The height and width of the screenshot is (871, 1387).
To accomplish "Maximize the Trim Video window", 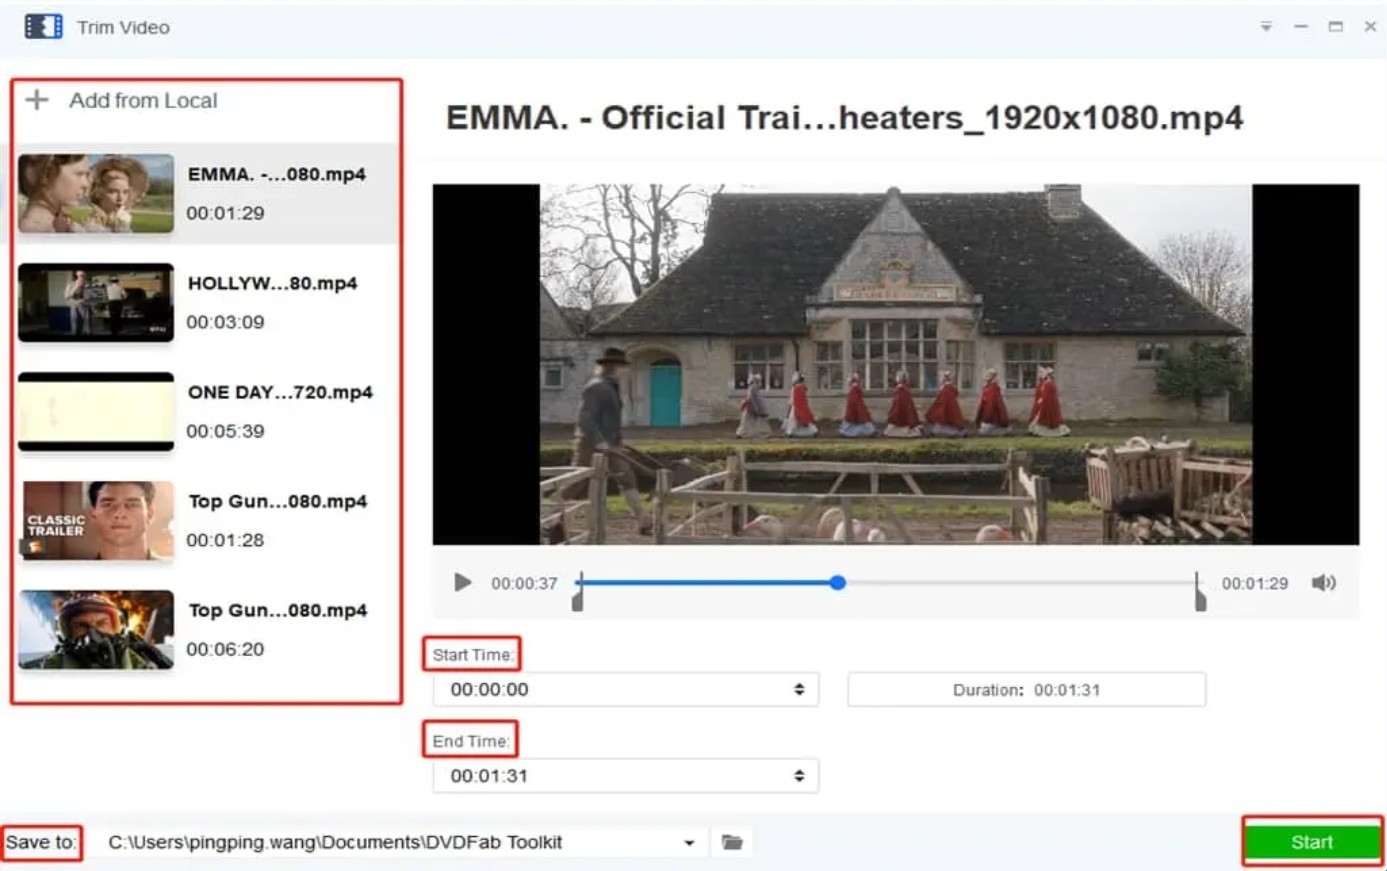I will (1335, 27).
